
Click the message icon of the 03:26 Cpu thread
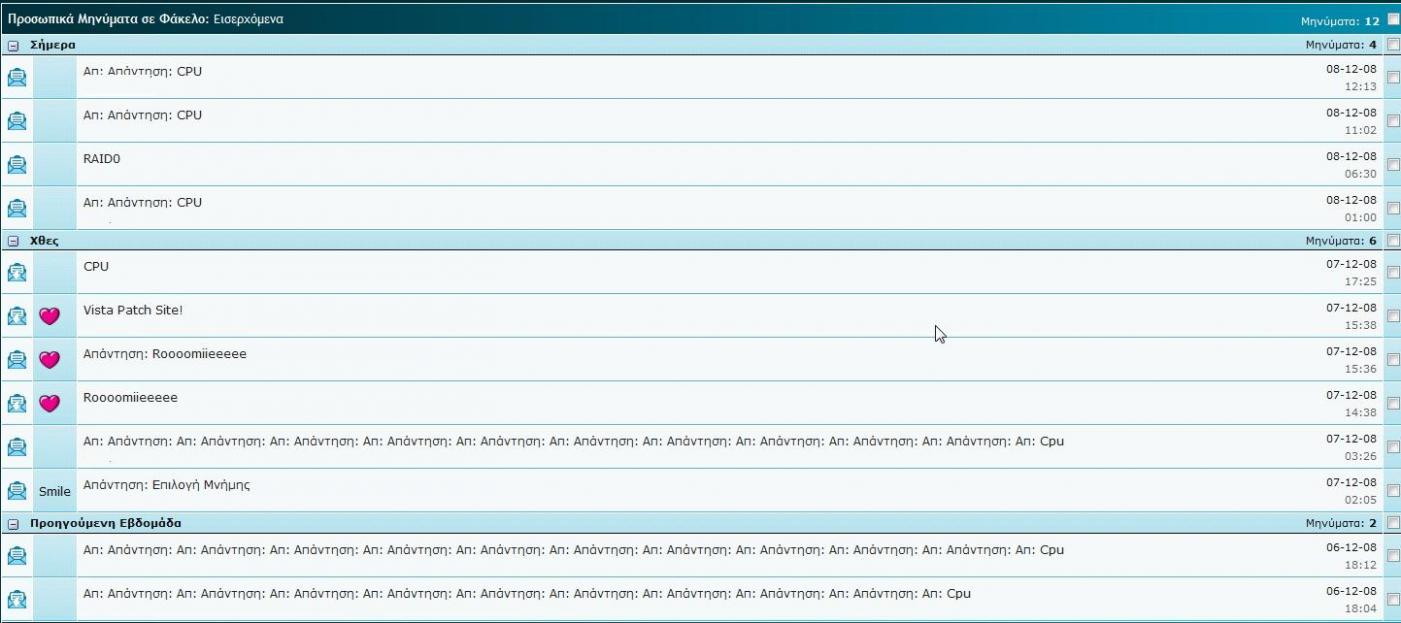(x=17, y=447)
